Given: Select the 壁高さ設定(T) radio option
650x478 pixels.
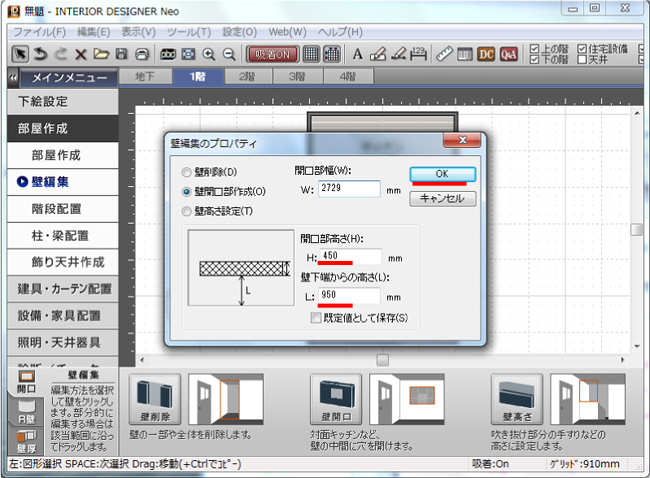Looking at the screenshot, I should 185,211.
